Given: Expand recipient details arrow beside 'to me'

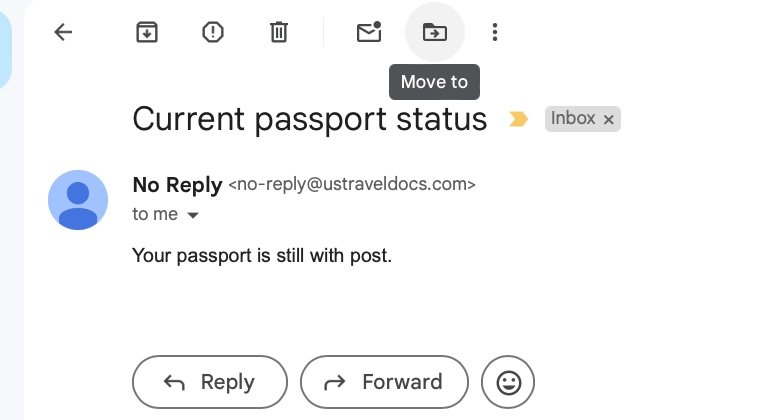Looking at the screenshot, I should (193, 215).
